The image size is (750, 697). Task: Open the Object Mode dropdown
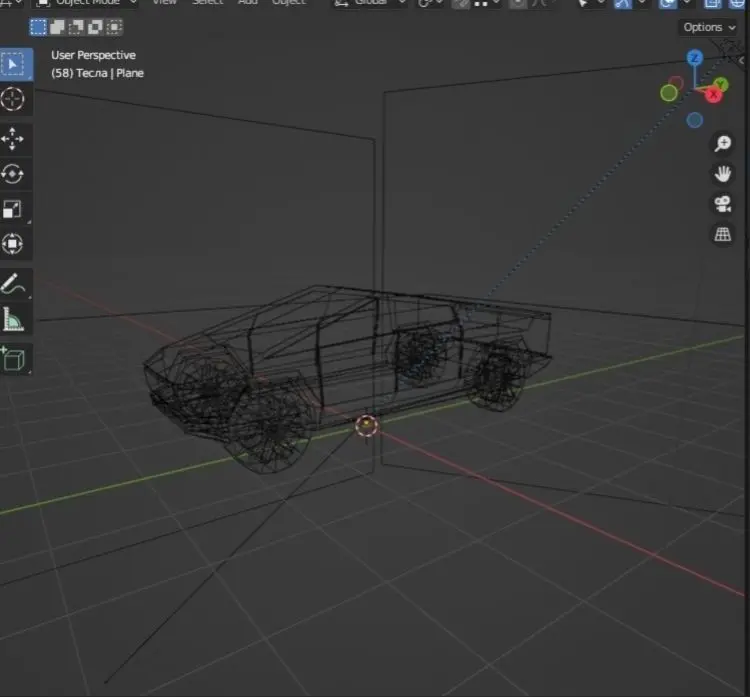click(x=88, y=3)
